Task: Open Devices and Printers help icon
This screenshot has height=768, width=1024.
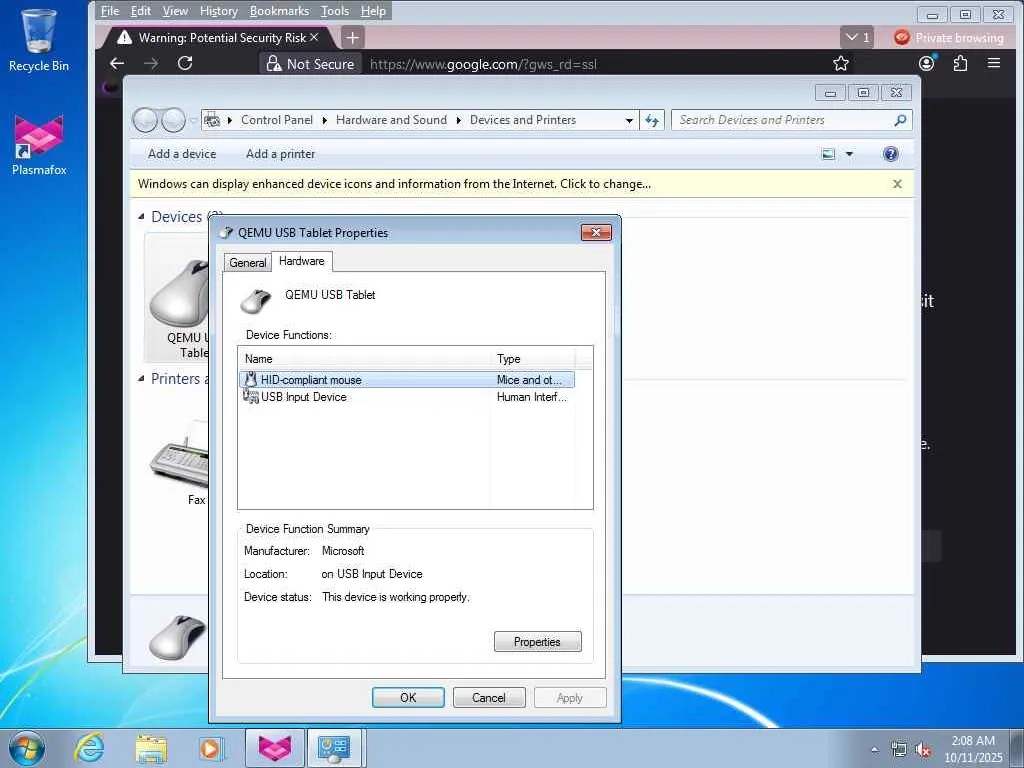Action: pos(890,154)
